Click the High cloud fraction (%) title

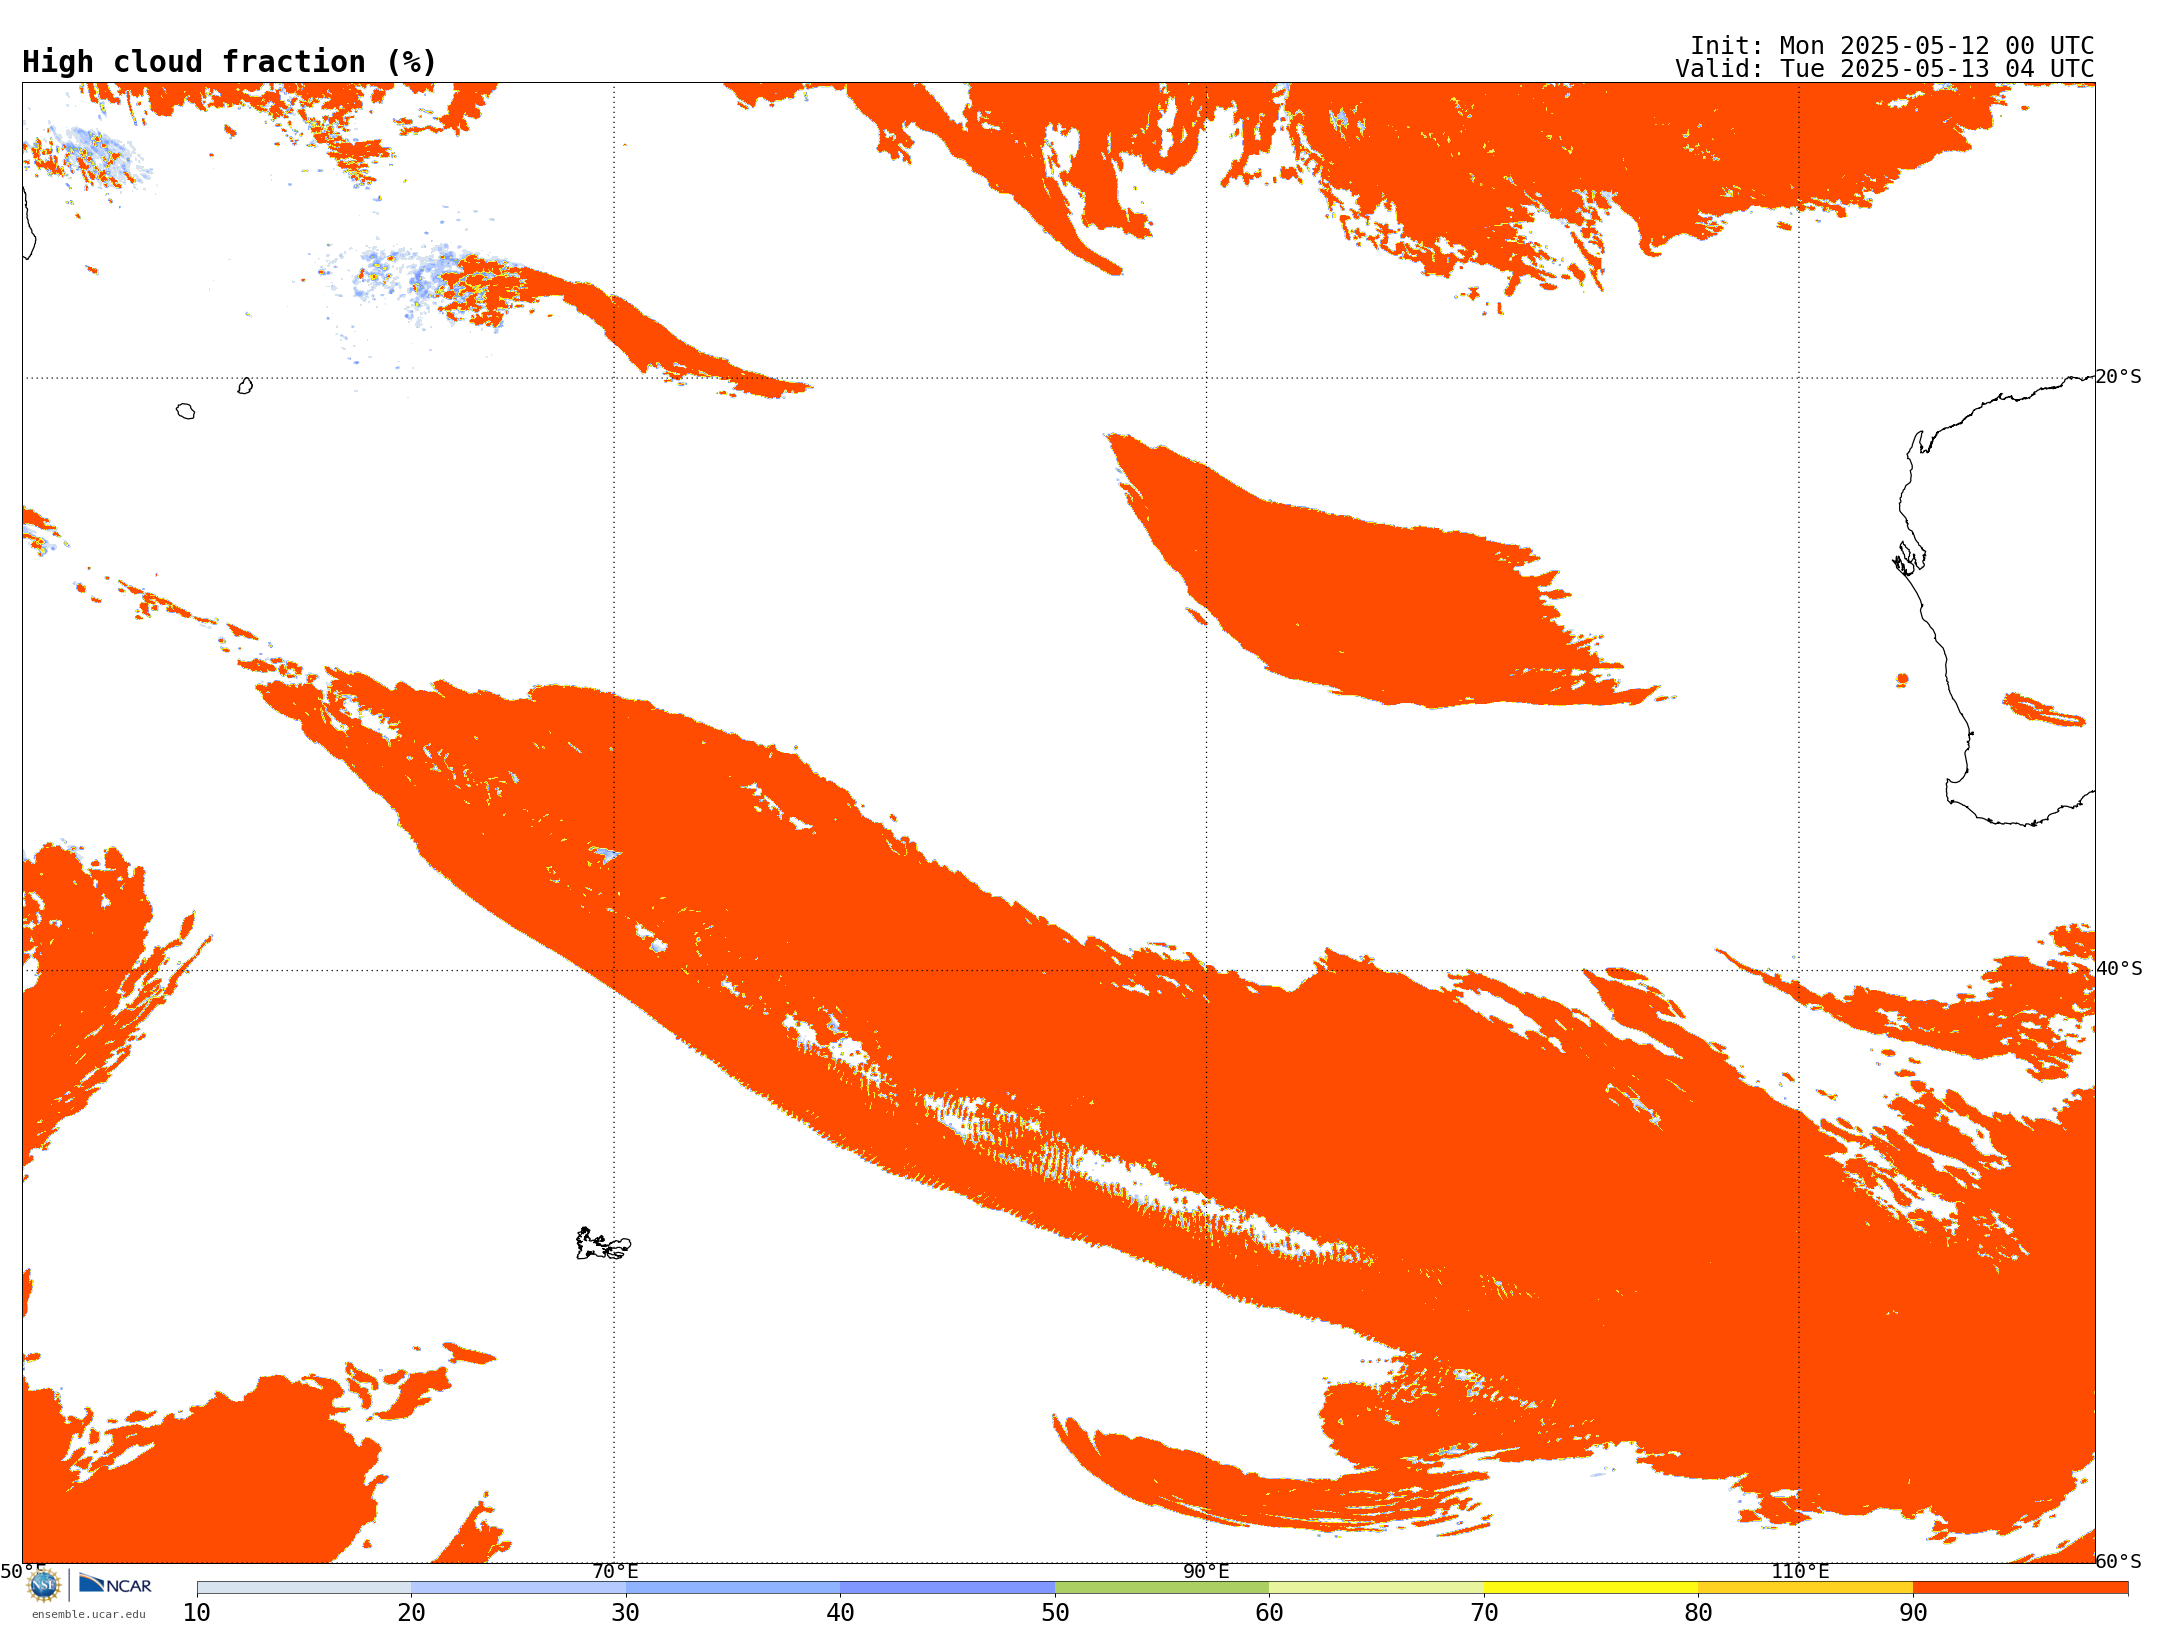point(229,62)
